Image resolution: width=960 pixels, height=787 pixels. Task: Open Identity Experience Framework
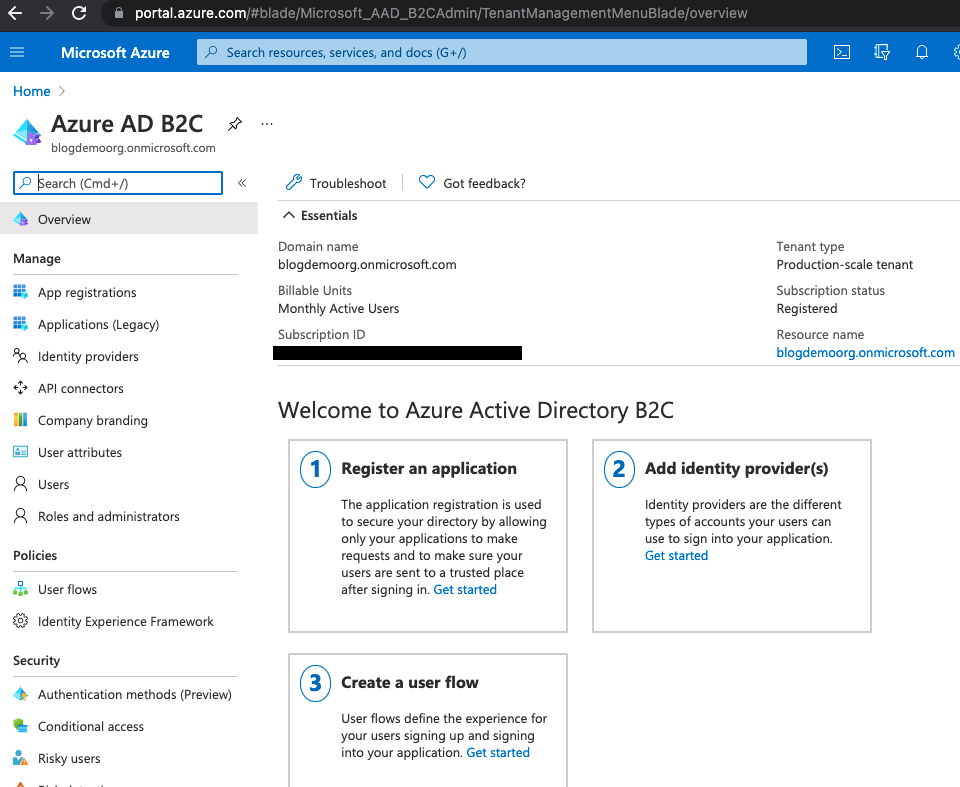(x=126, y=621)
